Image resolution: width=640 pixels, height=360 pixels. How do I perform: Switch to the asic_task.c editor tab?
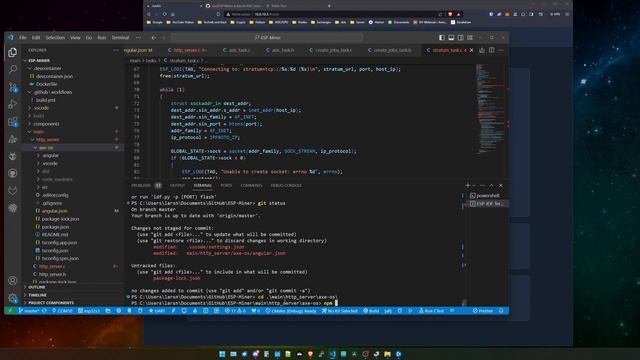(236, 50)
